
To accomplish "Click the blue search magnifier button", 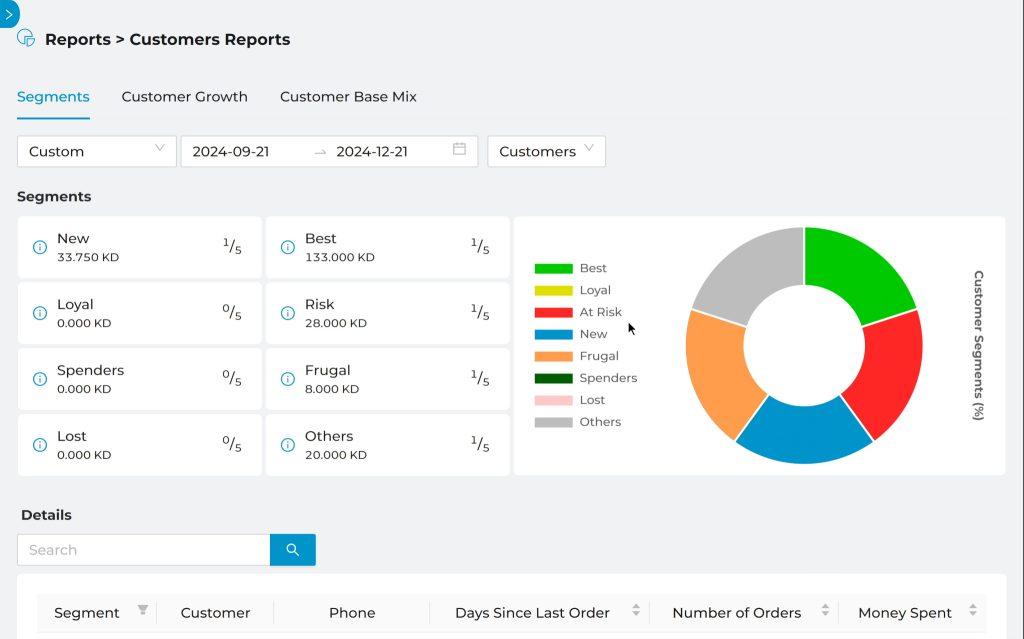I will tap(292, 550).
